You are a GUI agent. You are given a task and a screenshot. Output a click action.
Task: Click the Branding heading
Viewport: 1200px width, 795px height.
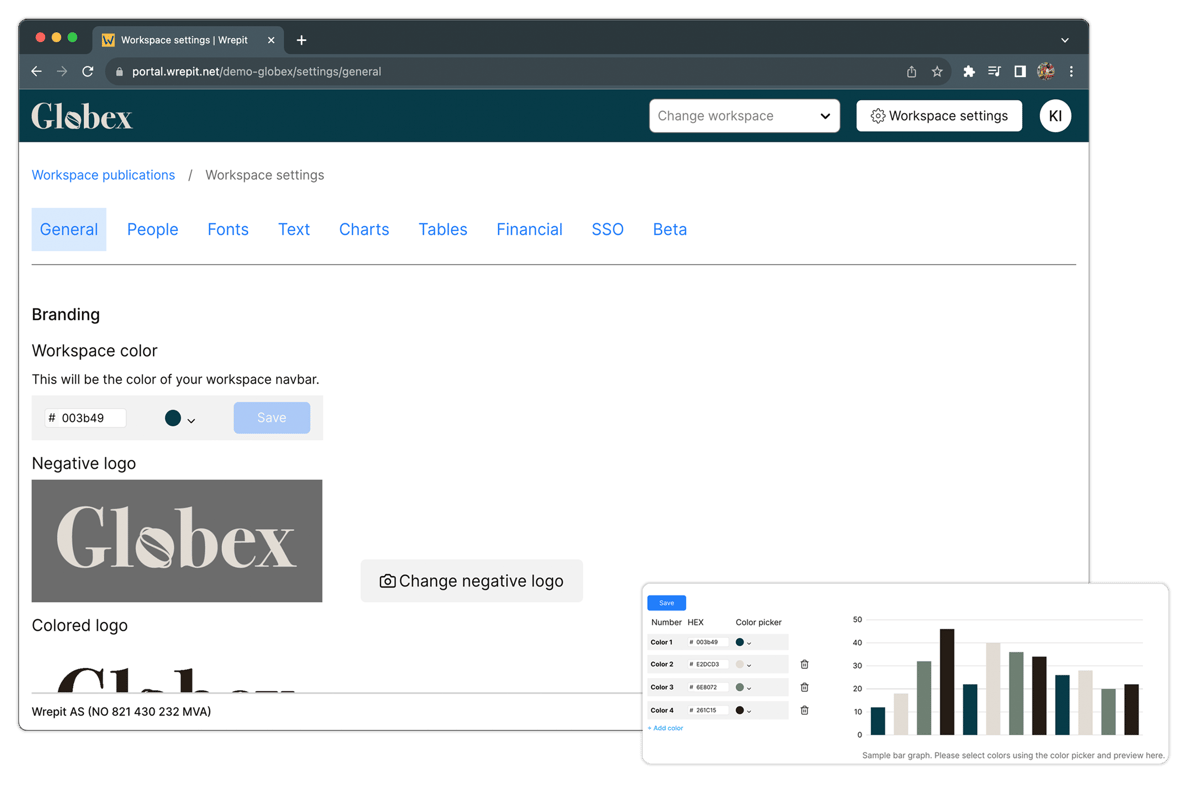[66, 314]
